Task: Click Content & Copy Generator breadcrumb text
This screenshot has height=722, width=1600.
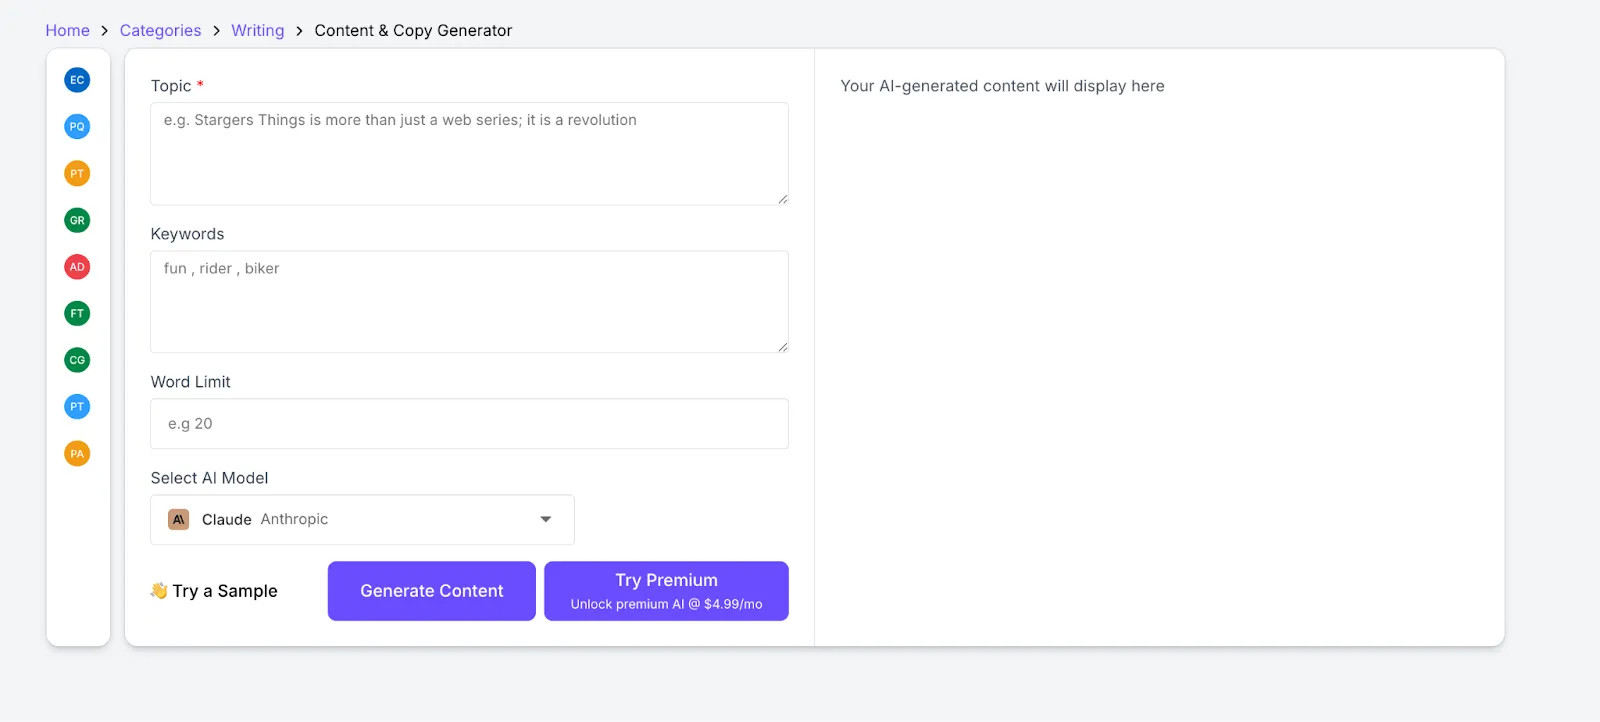Action: (x=413, y=31)
